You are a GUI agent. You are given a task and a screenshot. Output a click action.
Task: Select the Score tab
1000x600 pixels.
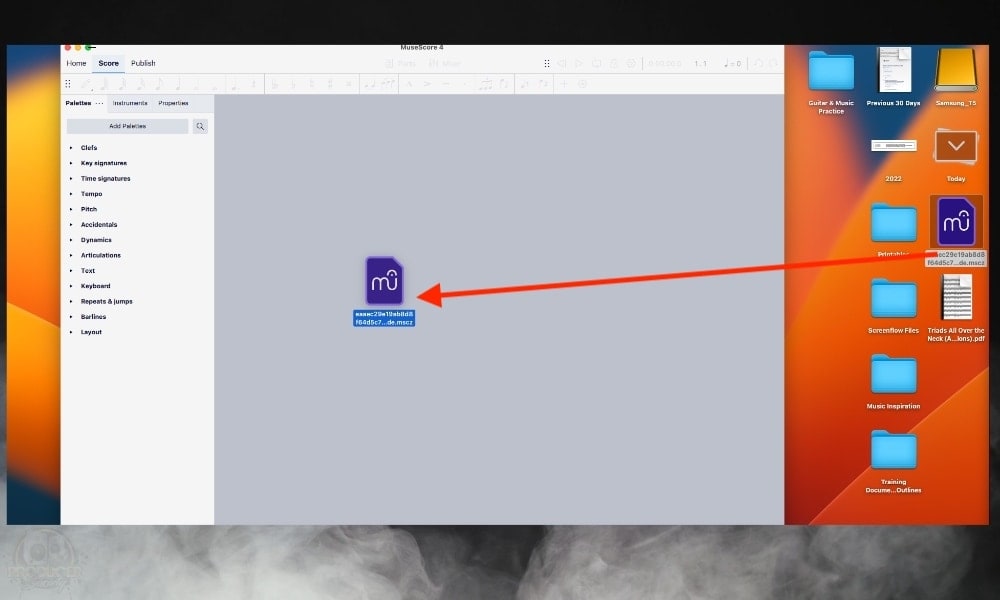tap(108, 63)
